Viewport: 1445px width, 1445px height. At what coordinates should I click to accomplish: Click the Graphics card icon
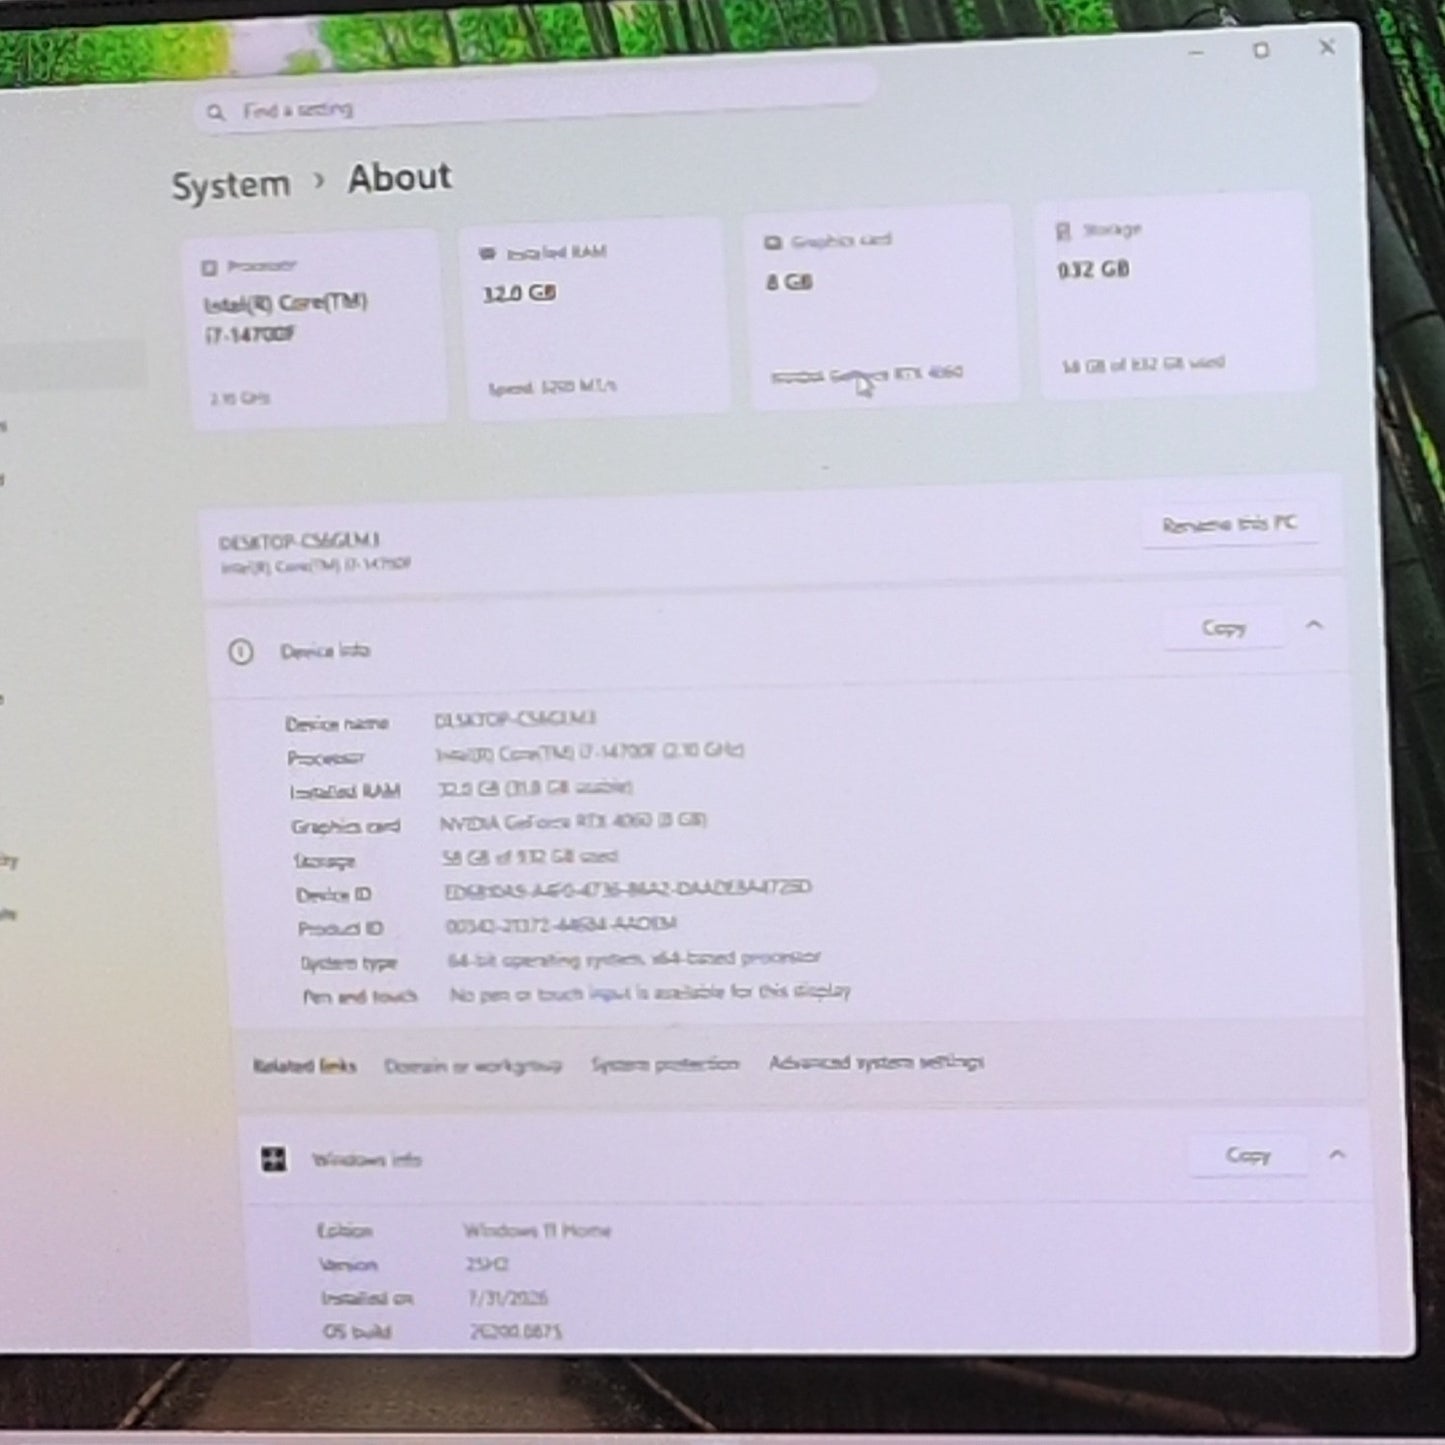(772, 243)
